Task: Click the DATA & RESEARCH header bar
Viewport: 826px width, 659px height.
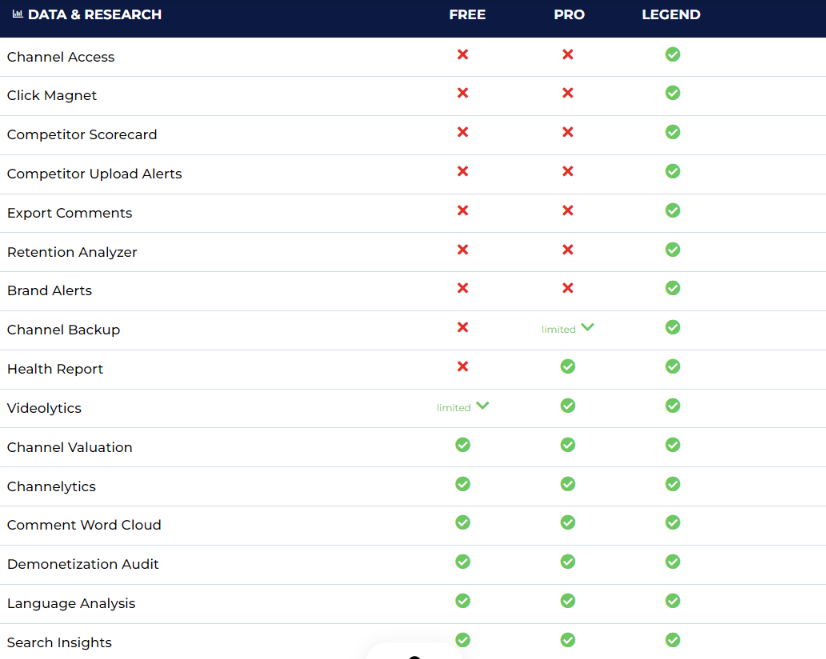Action: click(x=413, y=15)
